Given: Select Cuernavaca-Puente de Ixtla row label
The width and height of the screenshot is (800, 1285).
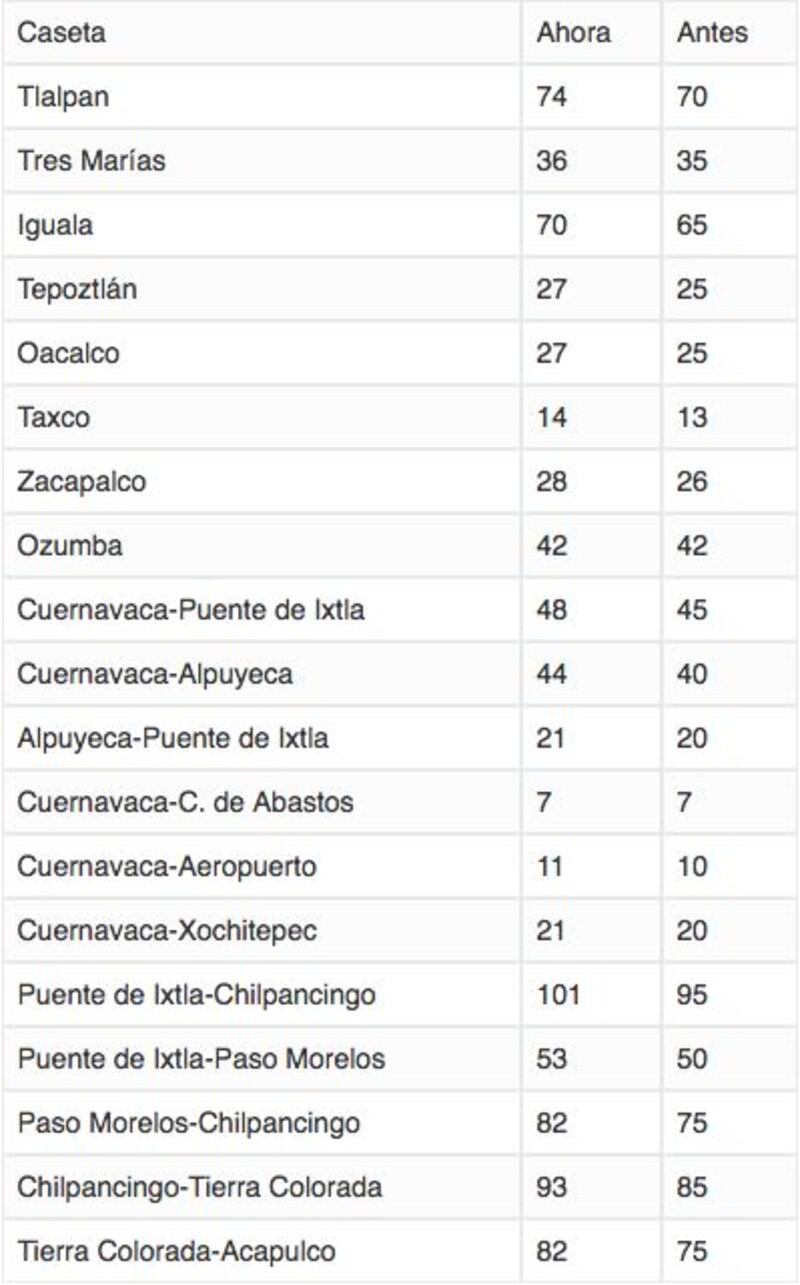Looking at the screenshot, I should [190, 609].
